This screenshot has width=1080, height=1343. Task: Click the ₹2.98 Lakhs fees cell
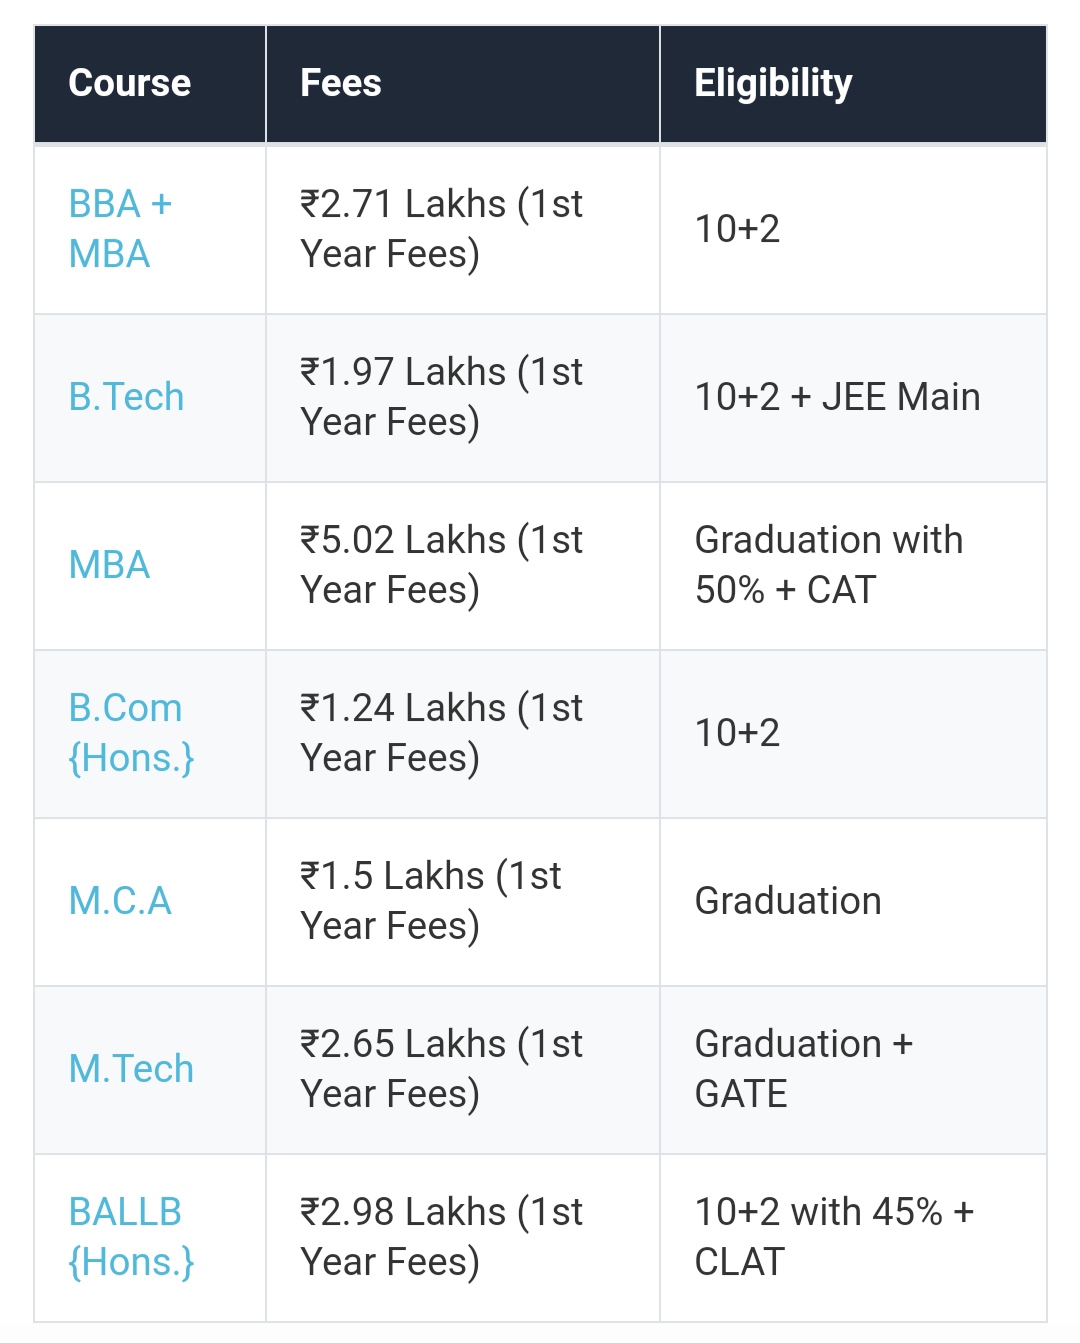click(x=441, y=1237)
